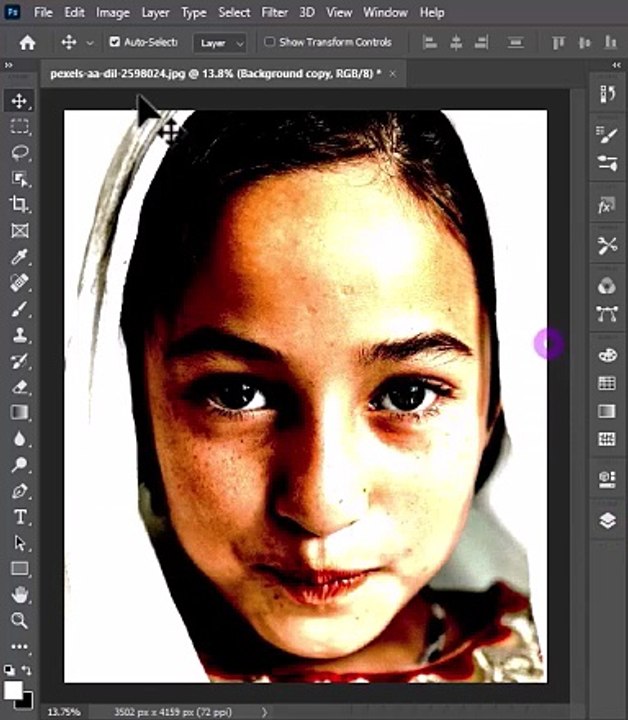Select the Gradient tool

(19, 412)
